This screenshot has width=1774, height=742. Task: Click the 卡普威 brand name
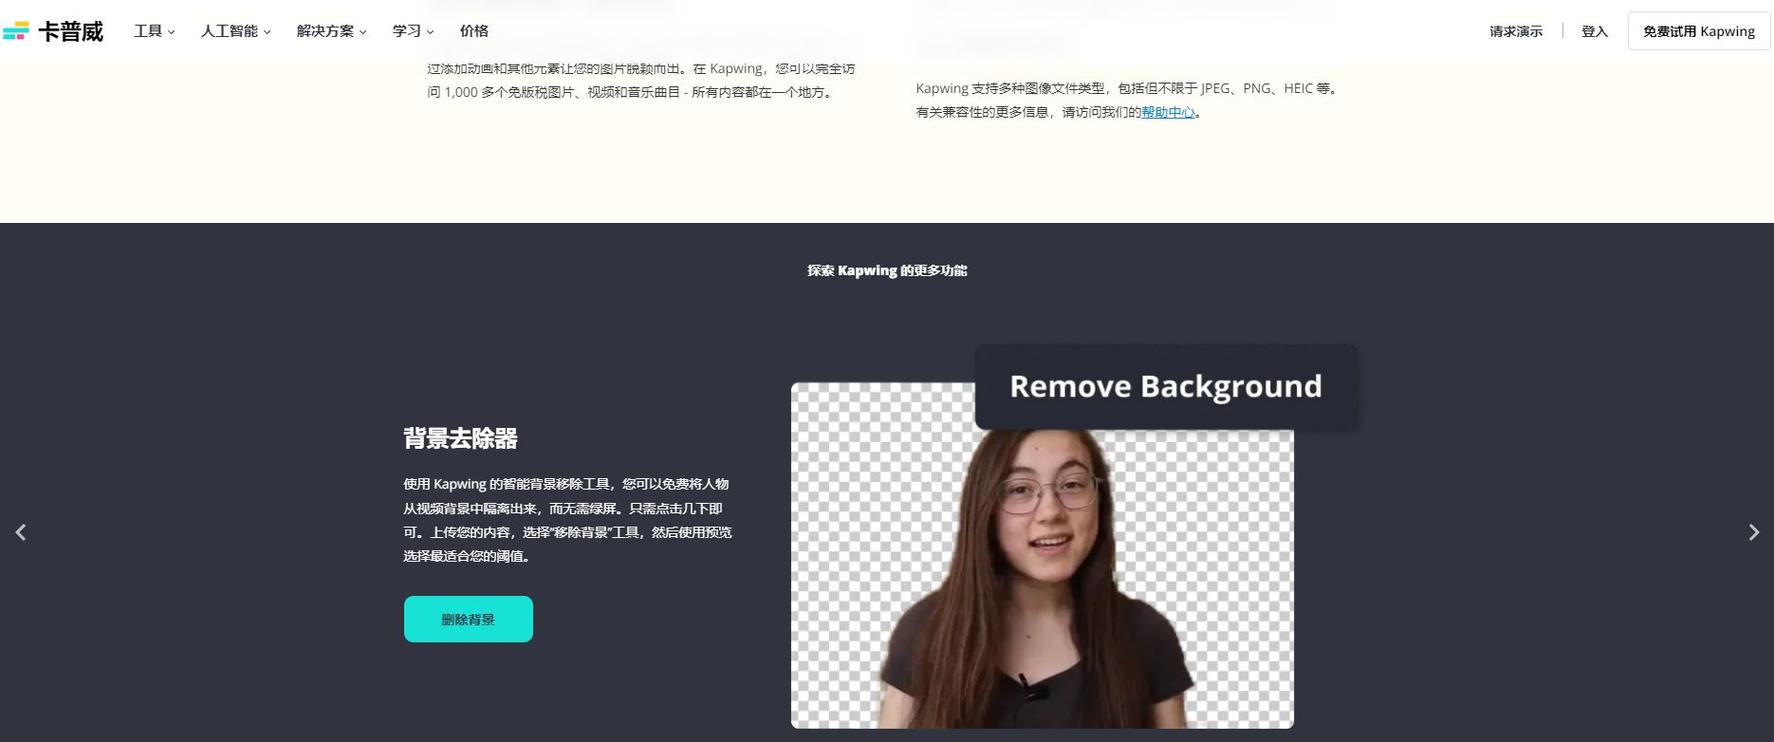click(x=71, y=31)
